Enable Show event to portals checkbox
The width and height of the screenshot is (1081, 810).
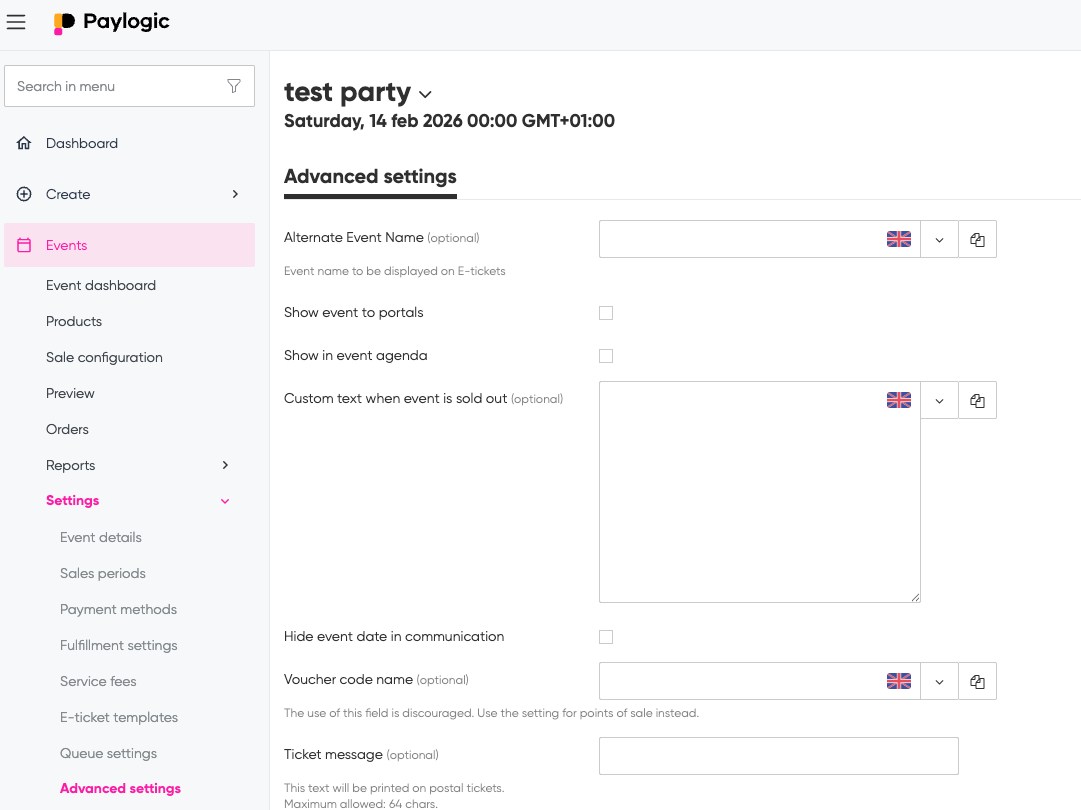pyautogui.click(x=606, y=313)
